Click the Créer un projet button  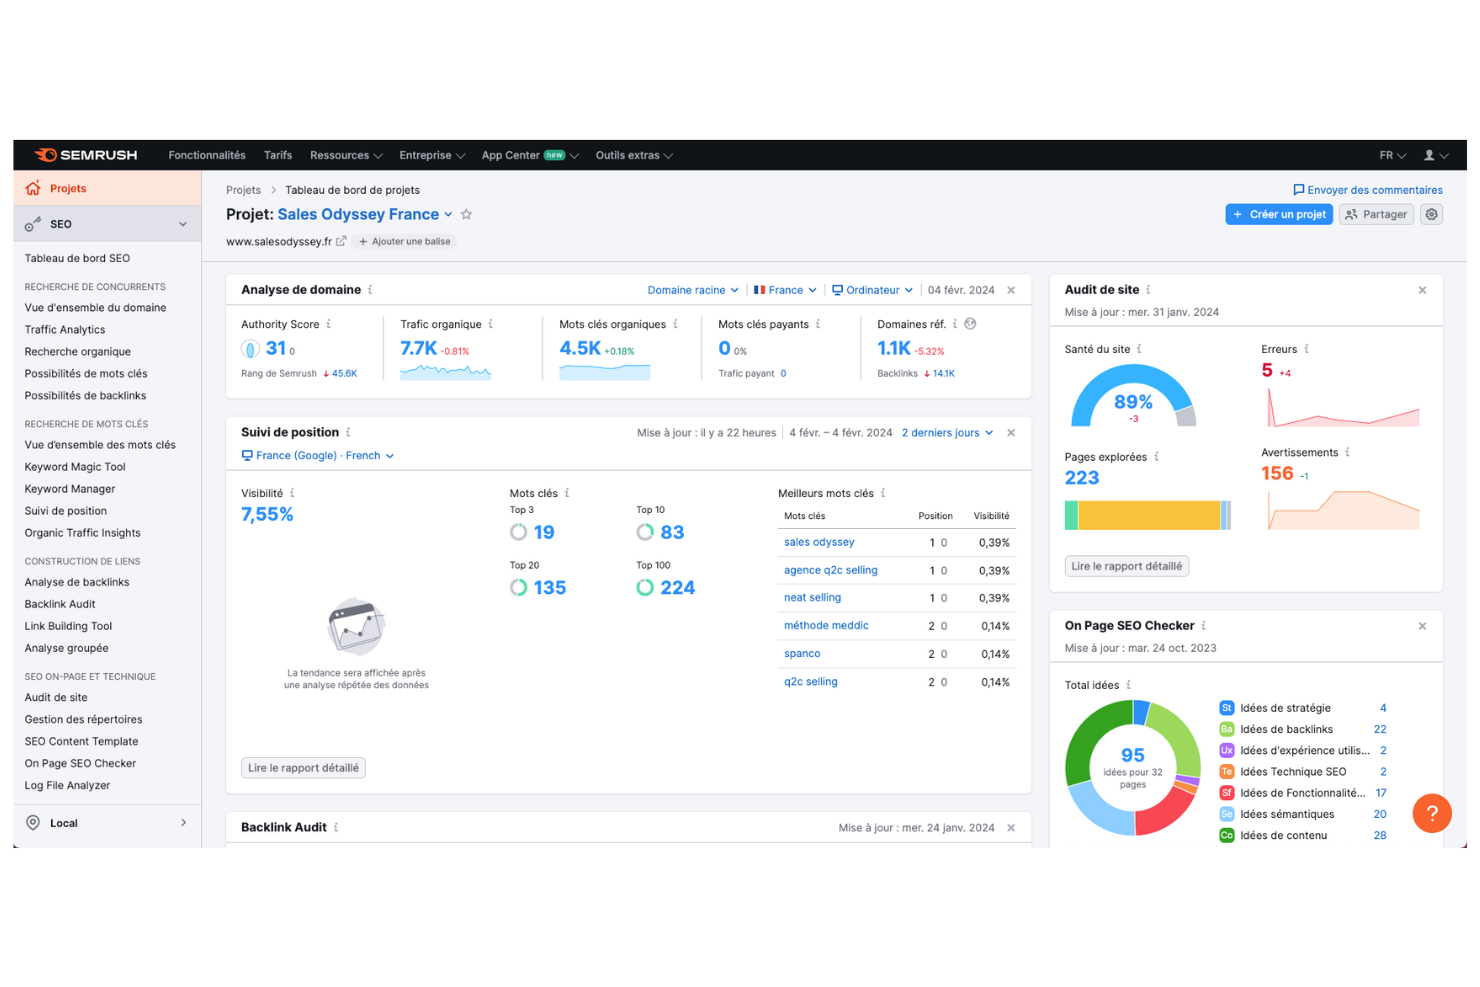coord(1279,214)
